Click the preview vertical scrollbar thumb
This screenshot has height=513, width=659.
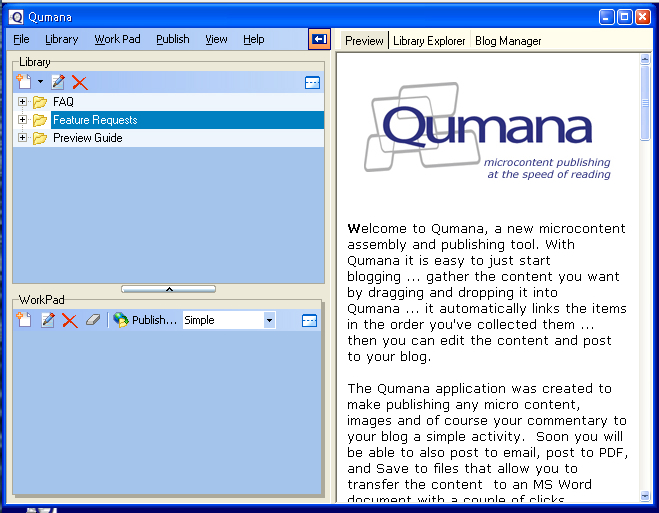click(x=645, y=103)
